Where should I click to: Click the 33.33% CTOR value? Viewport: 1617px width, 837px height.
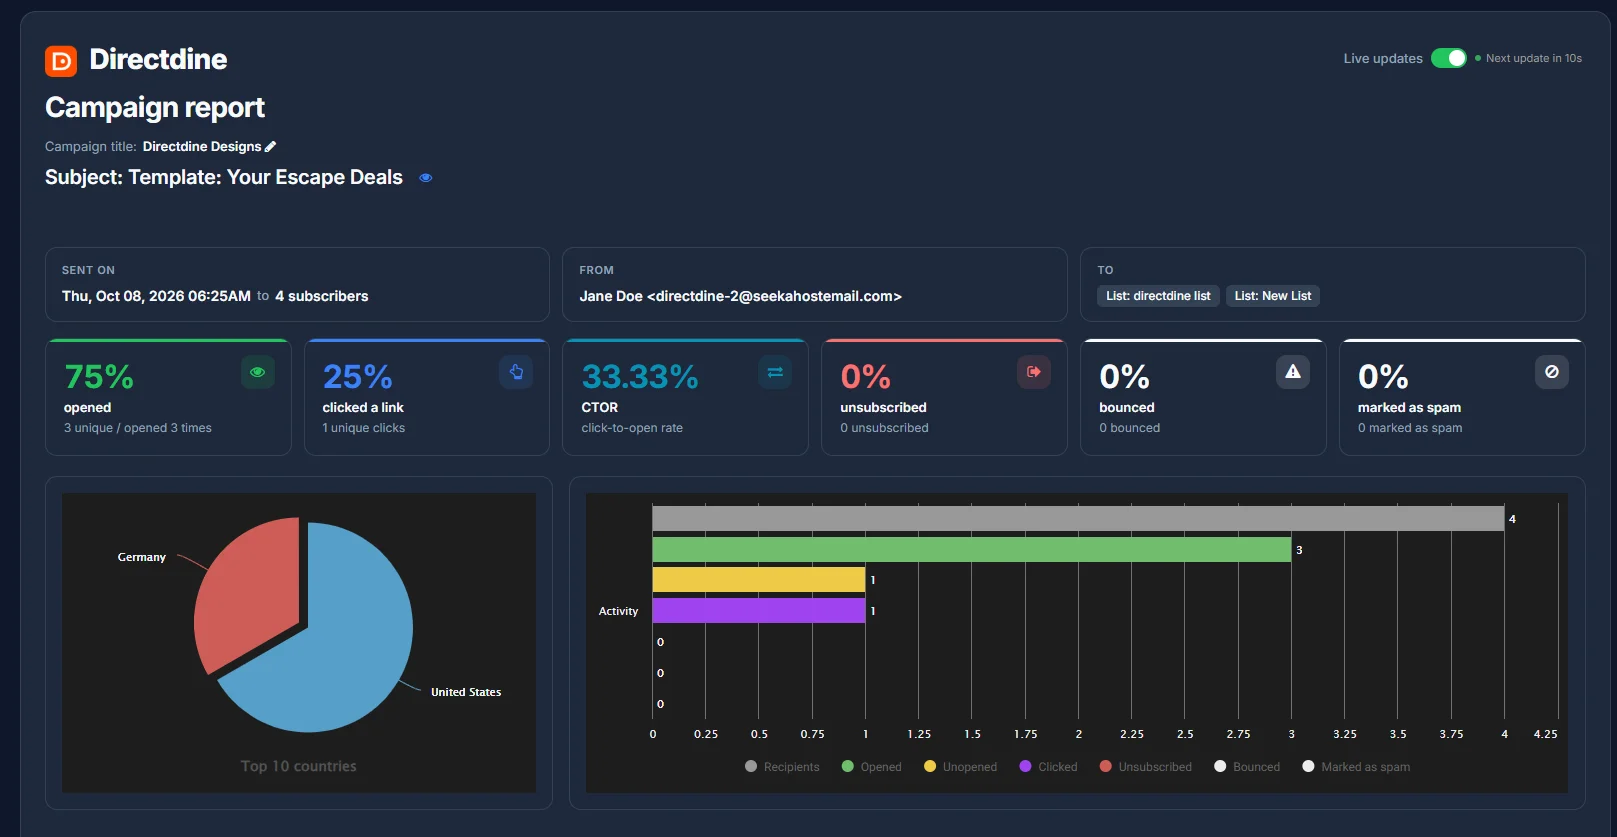click(x=640, y=377)
